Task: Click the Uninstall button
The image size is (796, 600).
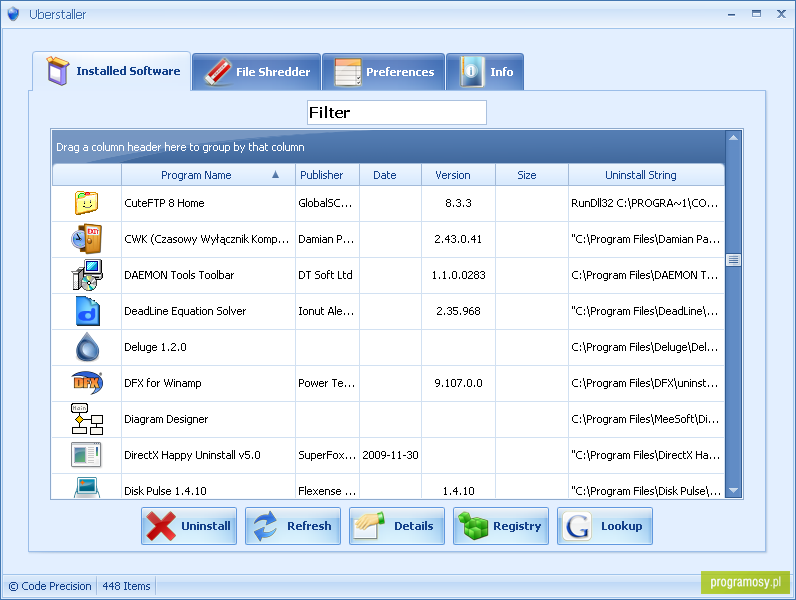Action: point(189,526)
